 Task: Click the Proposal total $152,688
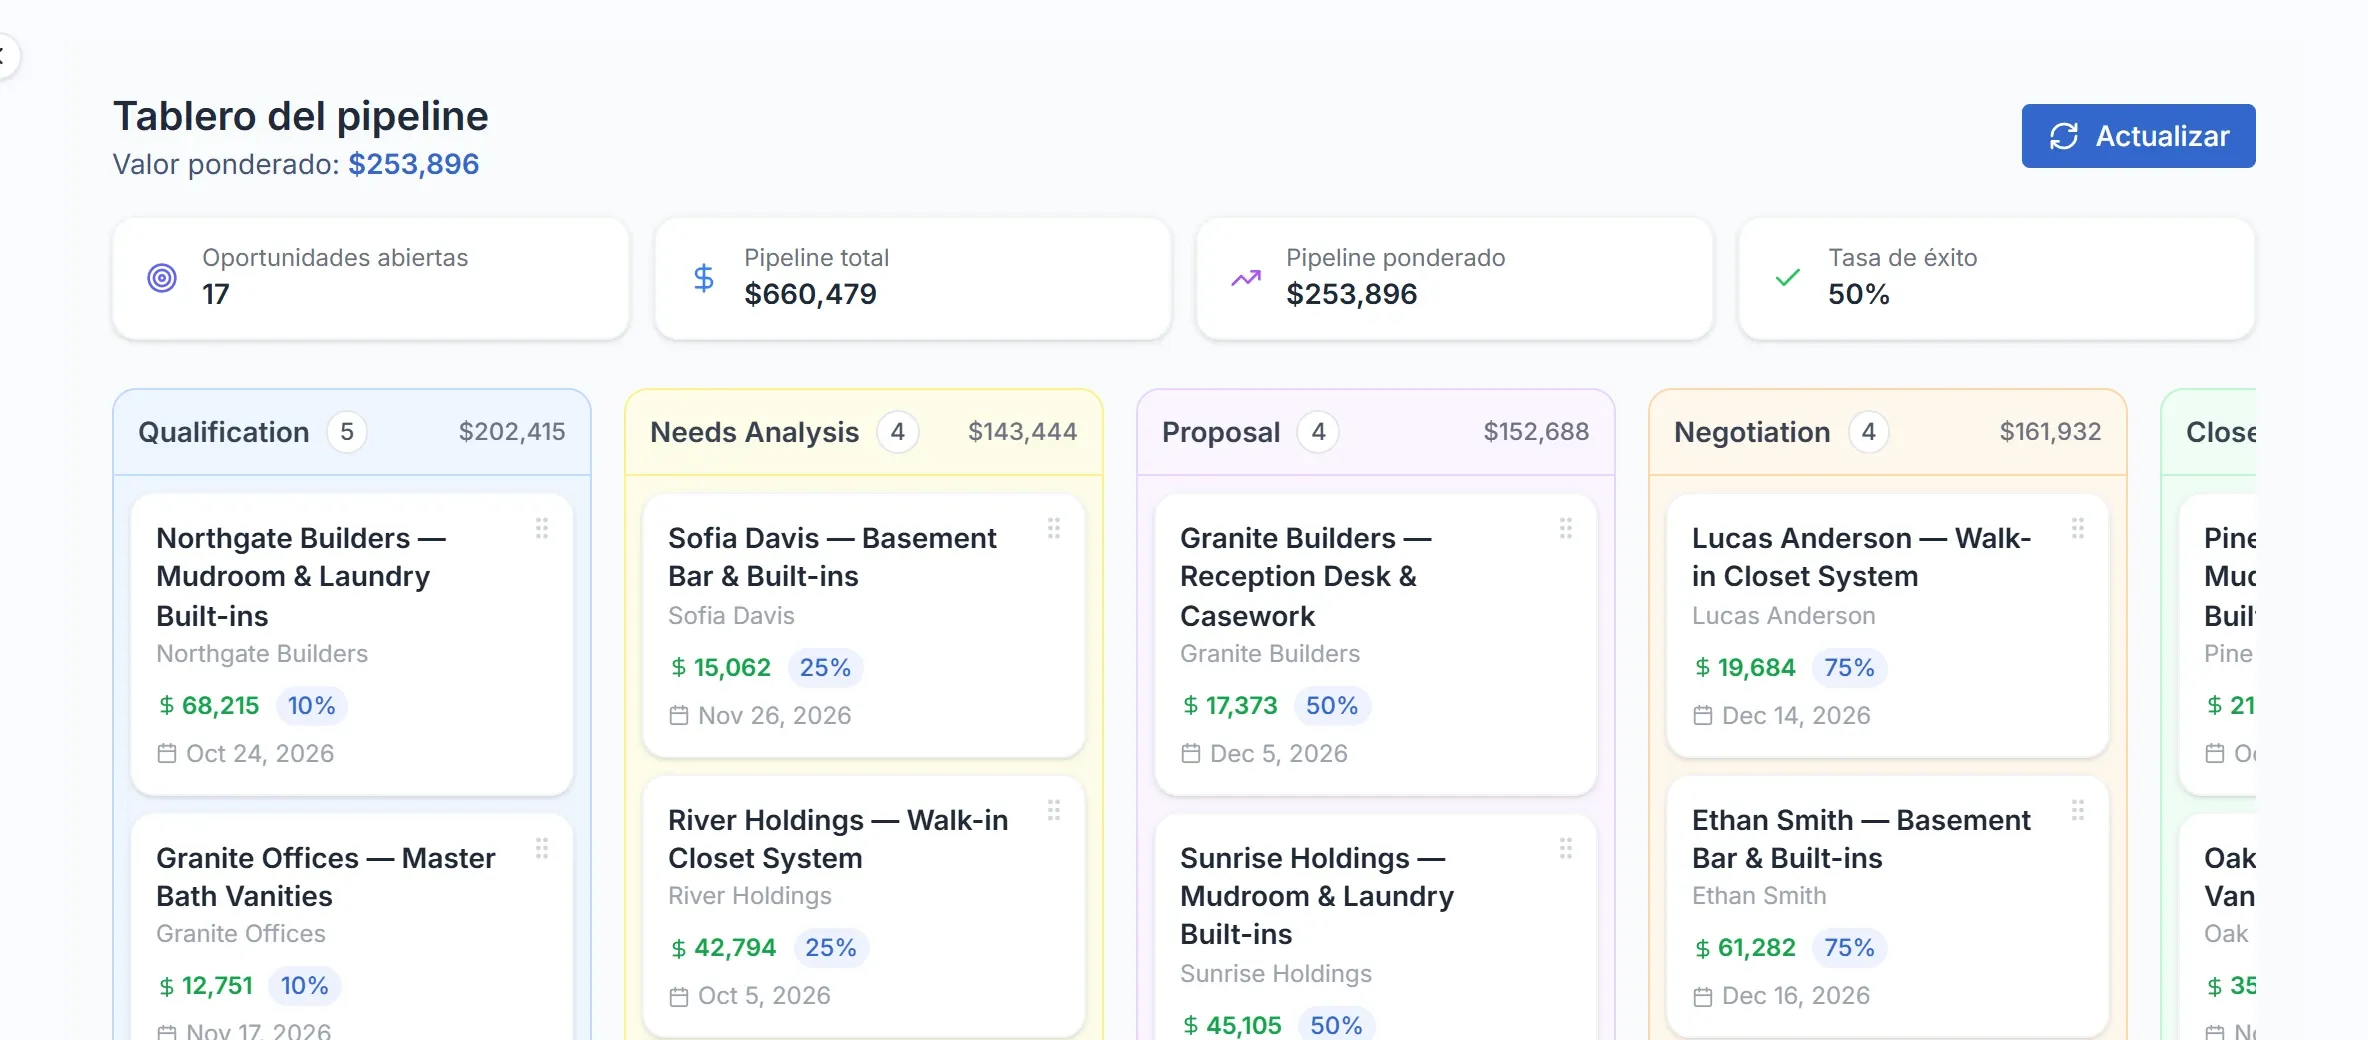pyautogui.click(x=1537, y=432)
